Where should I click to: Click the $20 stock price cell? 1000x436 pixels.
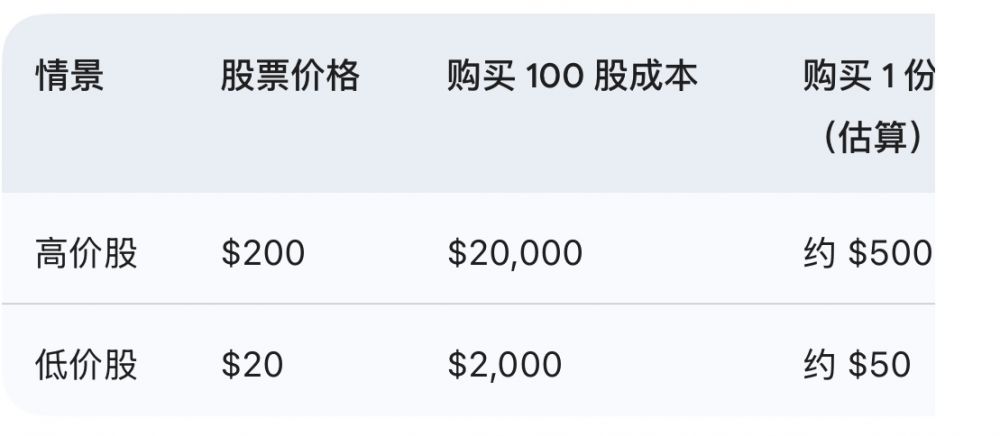click(x=252, y=364)
